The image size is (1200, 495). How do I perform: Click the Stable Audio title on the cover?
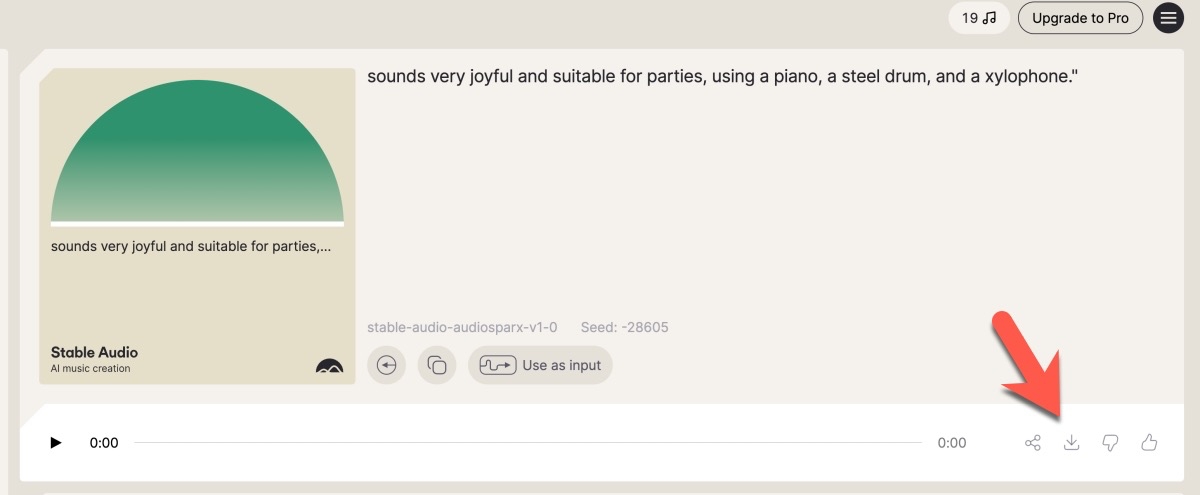tap(94, 352)
